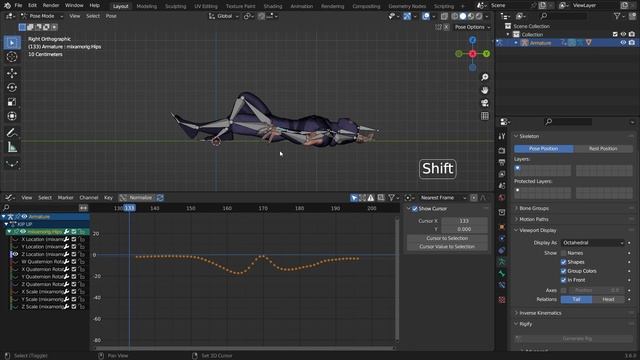
Task: Select the Select Box tool
Action: click(12, 43)
